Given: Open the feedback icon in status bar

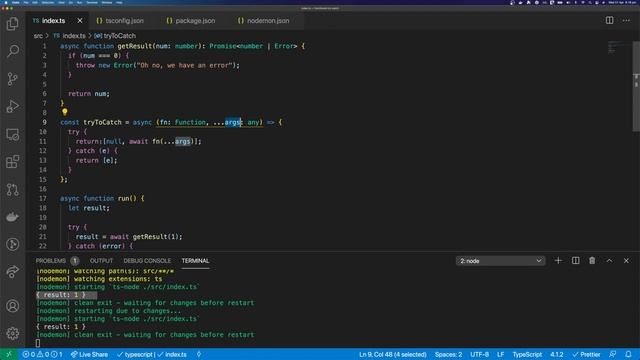Looking at the screenshot, I should [x=612, y=354].
